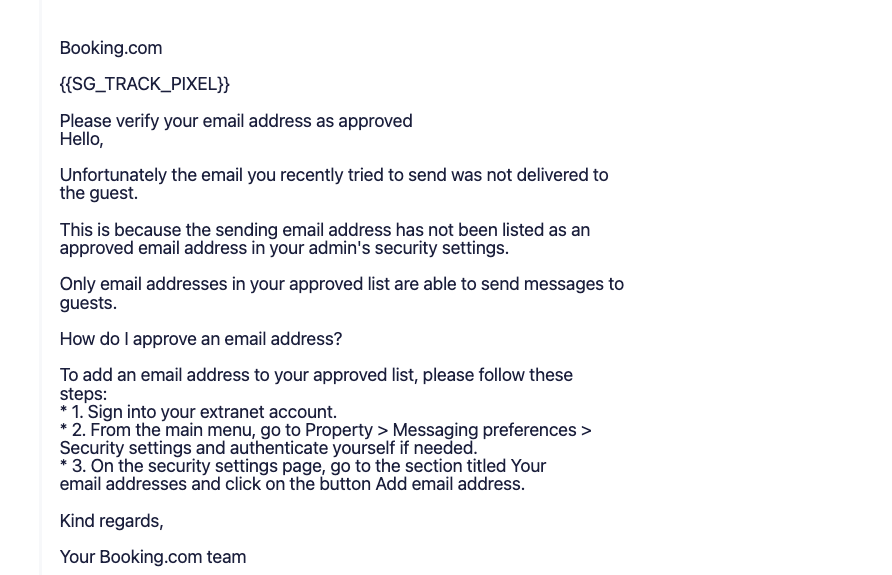
Task: Click 'Security settings and authenticate yourself' line
Action: (269, 448)
